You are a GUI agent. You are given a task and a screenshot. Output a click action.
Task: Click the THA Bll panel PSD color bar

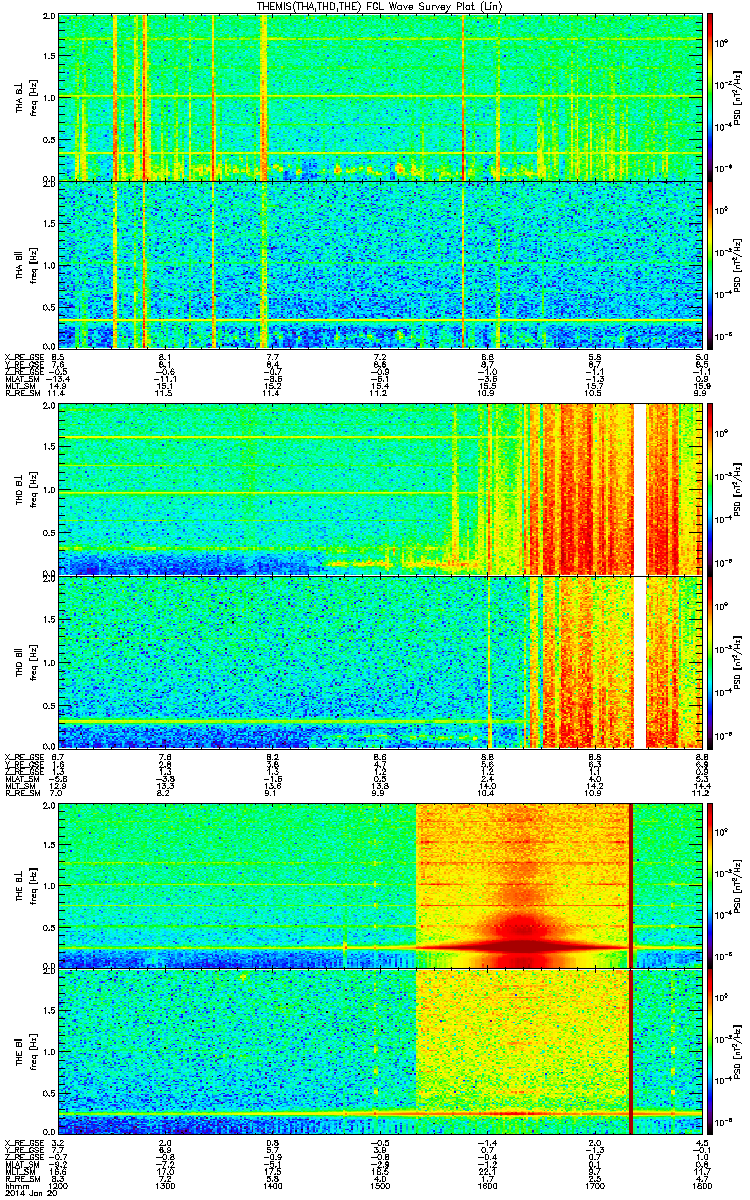coord(711,264)
